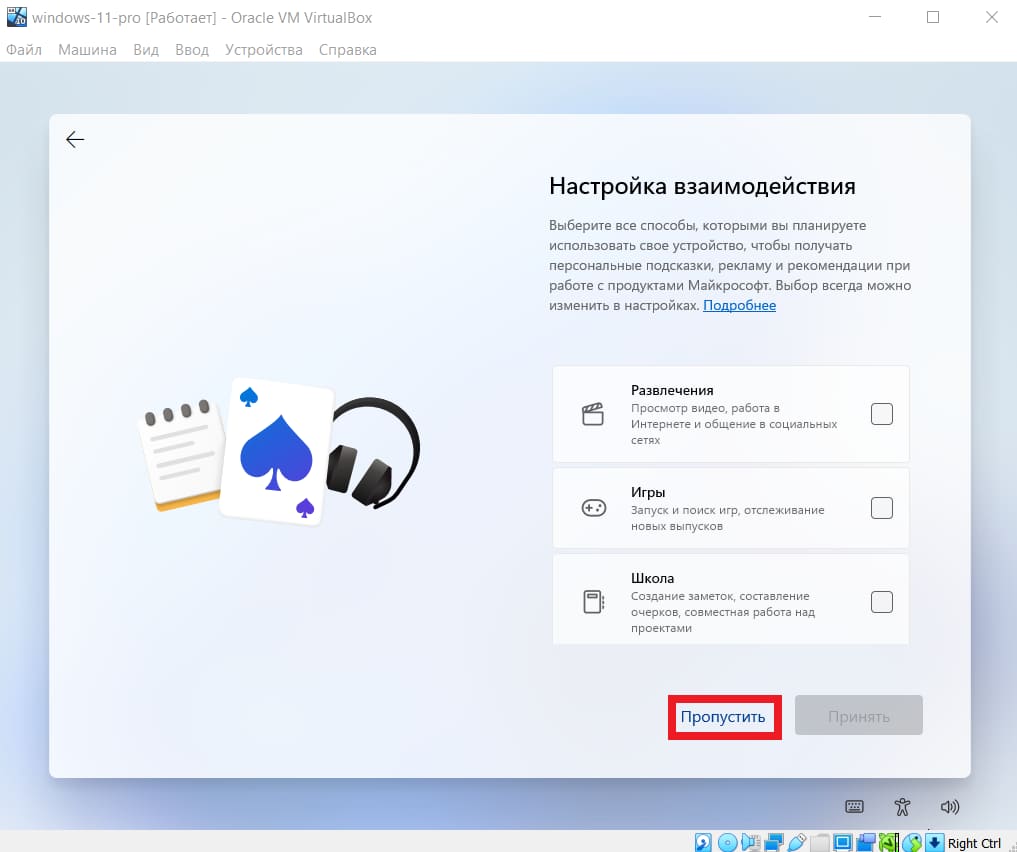This screenshot has height=852, width=1017.
Task: Check the Школа checkbox
Action: click(x=881, y=602)
